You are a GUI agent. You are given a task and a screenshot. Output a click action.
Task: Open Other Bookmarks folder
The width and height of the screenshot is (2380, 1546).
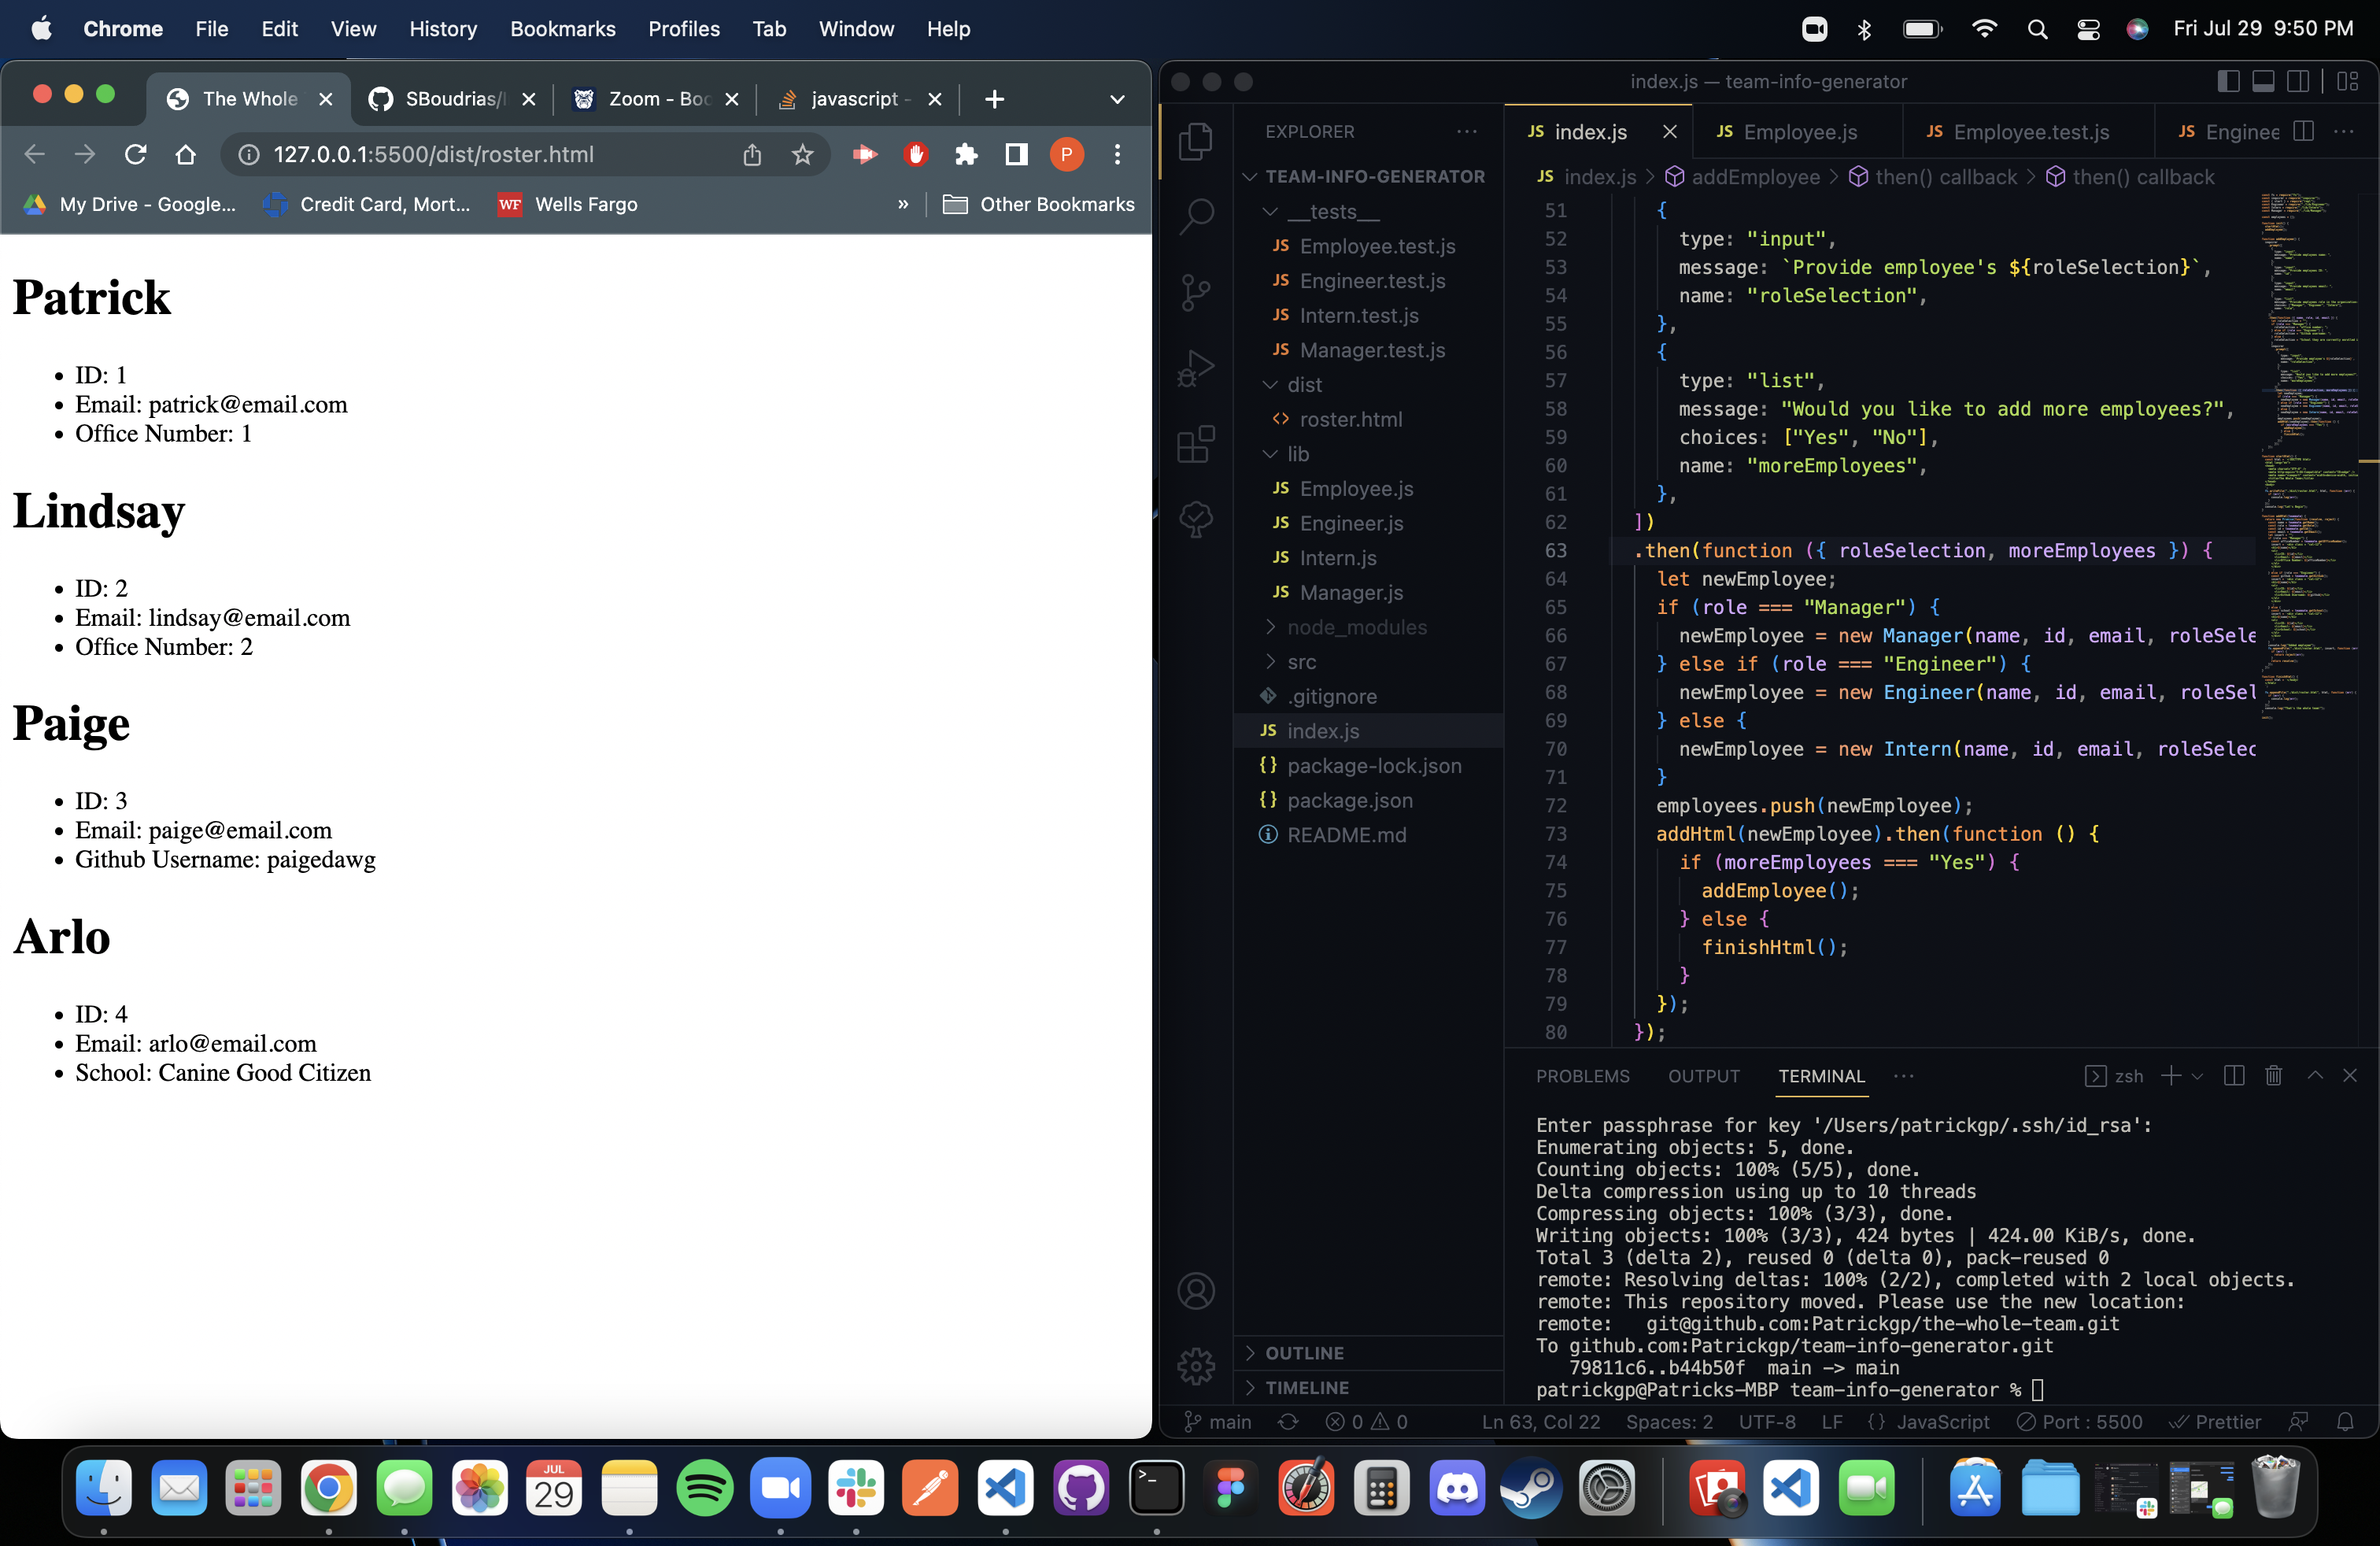[x=1038, y=204]
